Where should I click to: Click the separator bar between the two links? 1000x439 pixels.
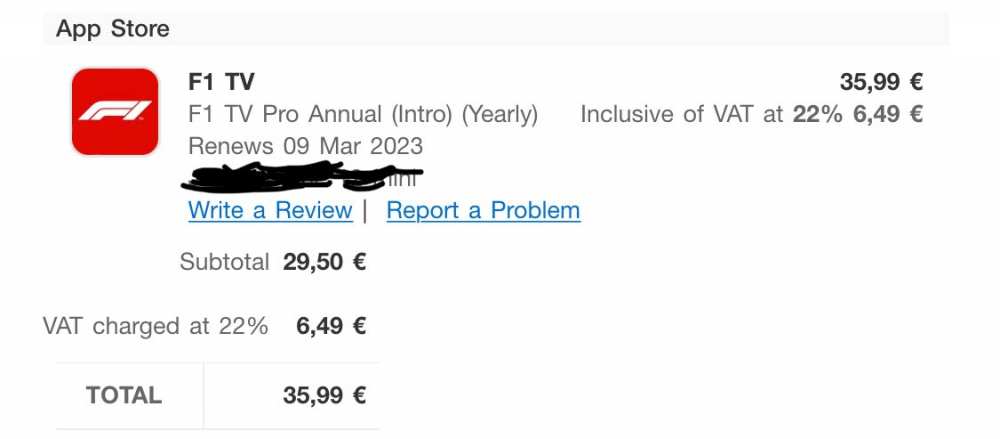[x=366, y=210]
